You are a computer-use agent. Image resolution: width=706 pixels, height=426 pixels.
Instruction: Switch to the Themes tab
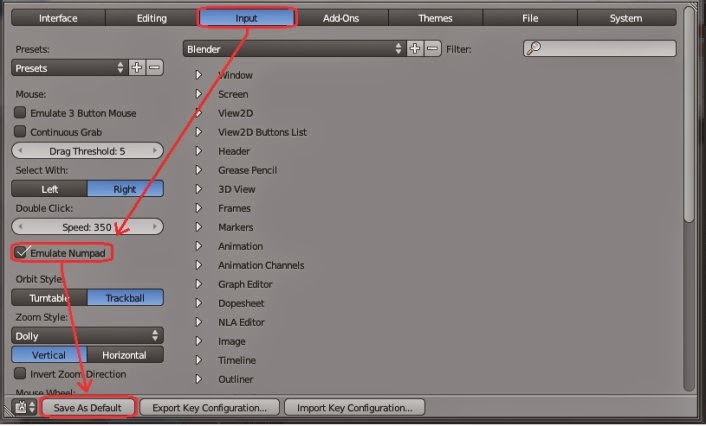coord(435,18)
